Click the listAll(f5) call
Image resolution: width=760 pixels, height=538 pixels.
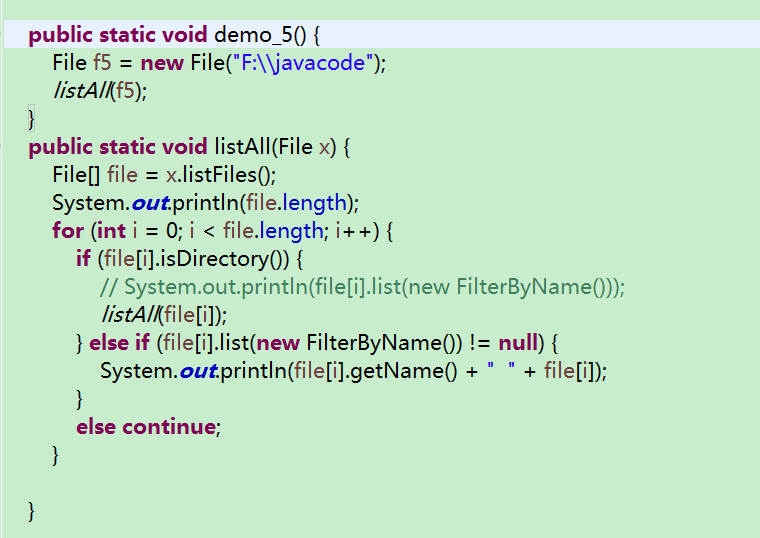pyautogui.click(x=100, y=91)
